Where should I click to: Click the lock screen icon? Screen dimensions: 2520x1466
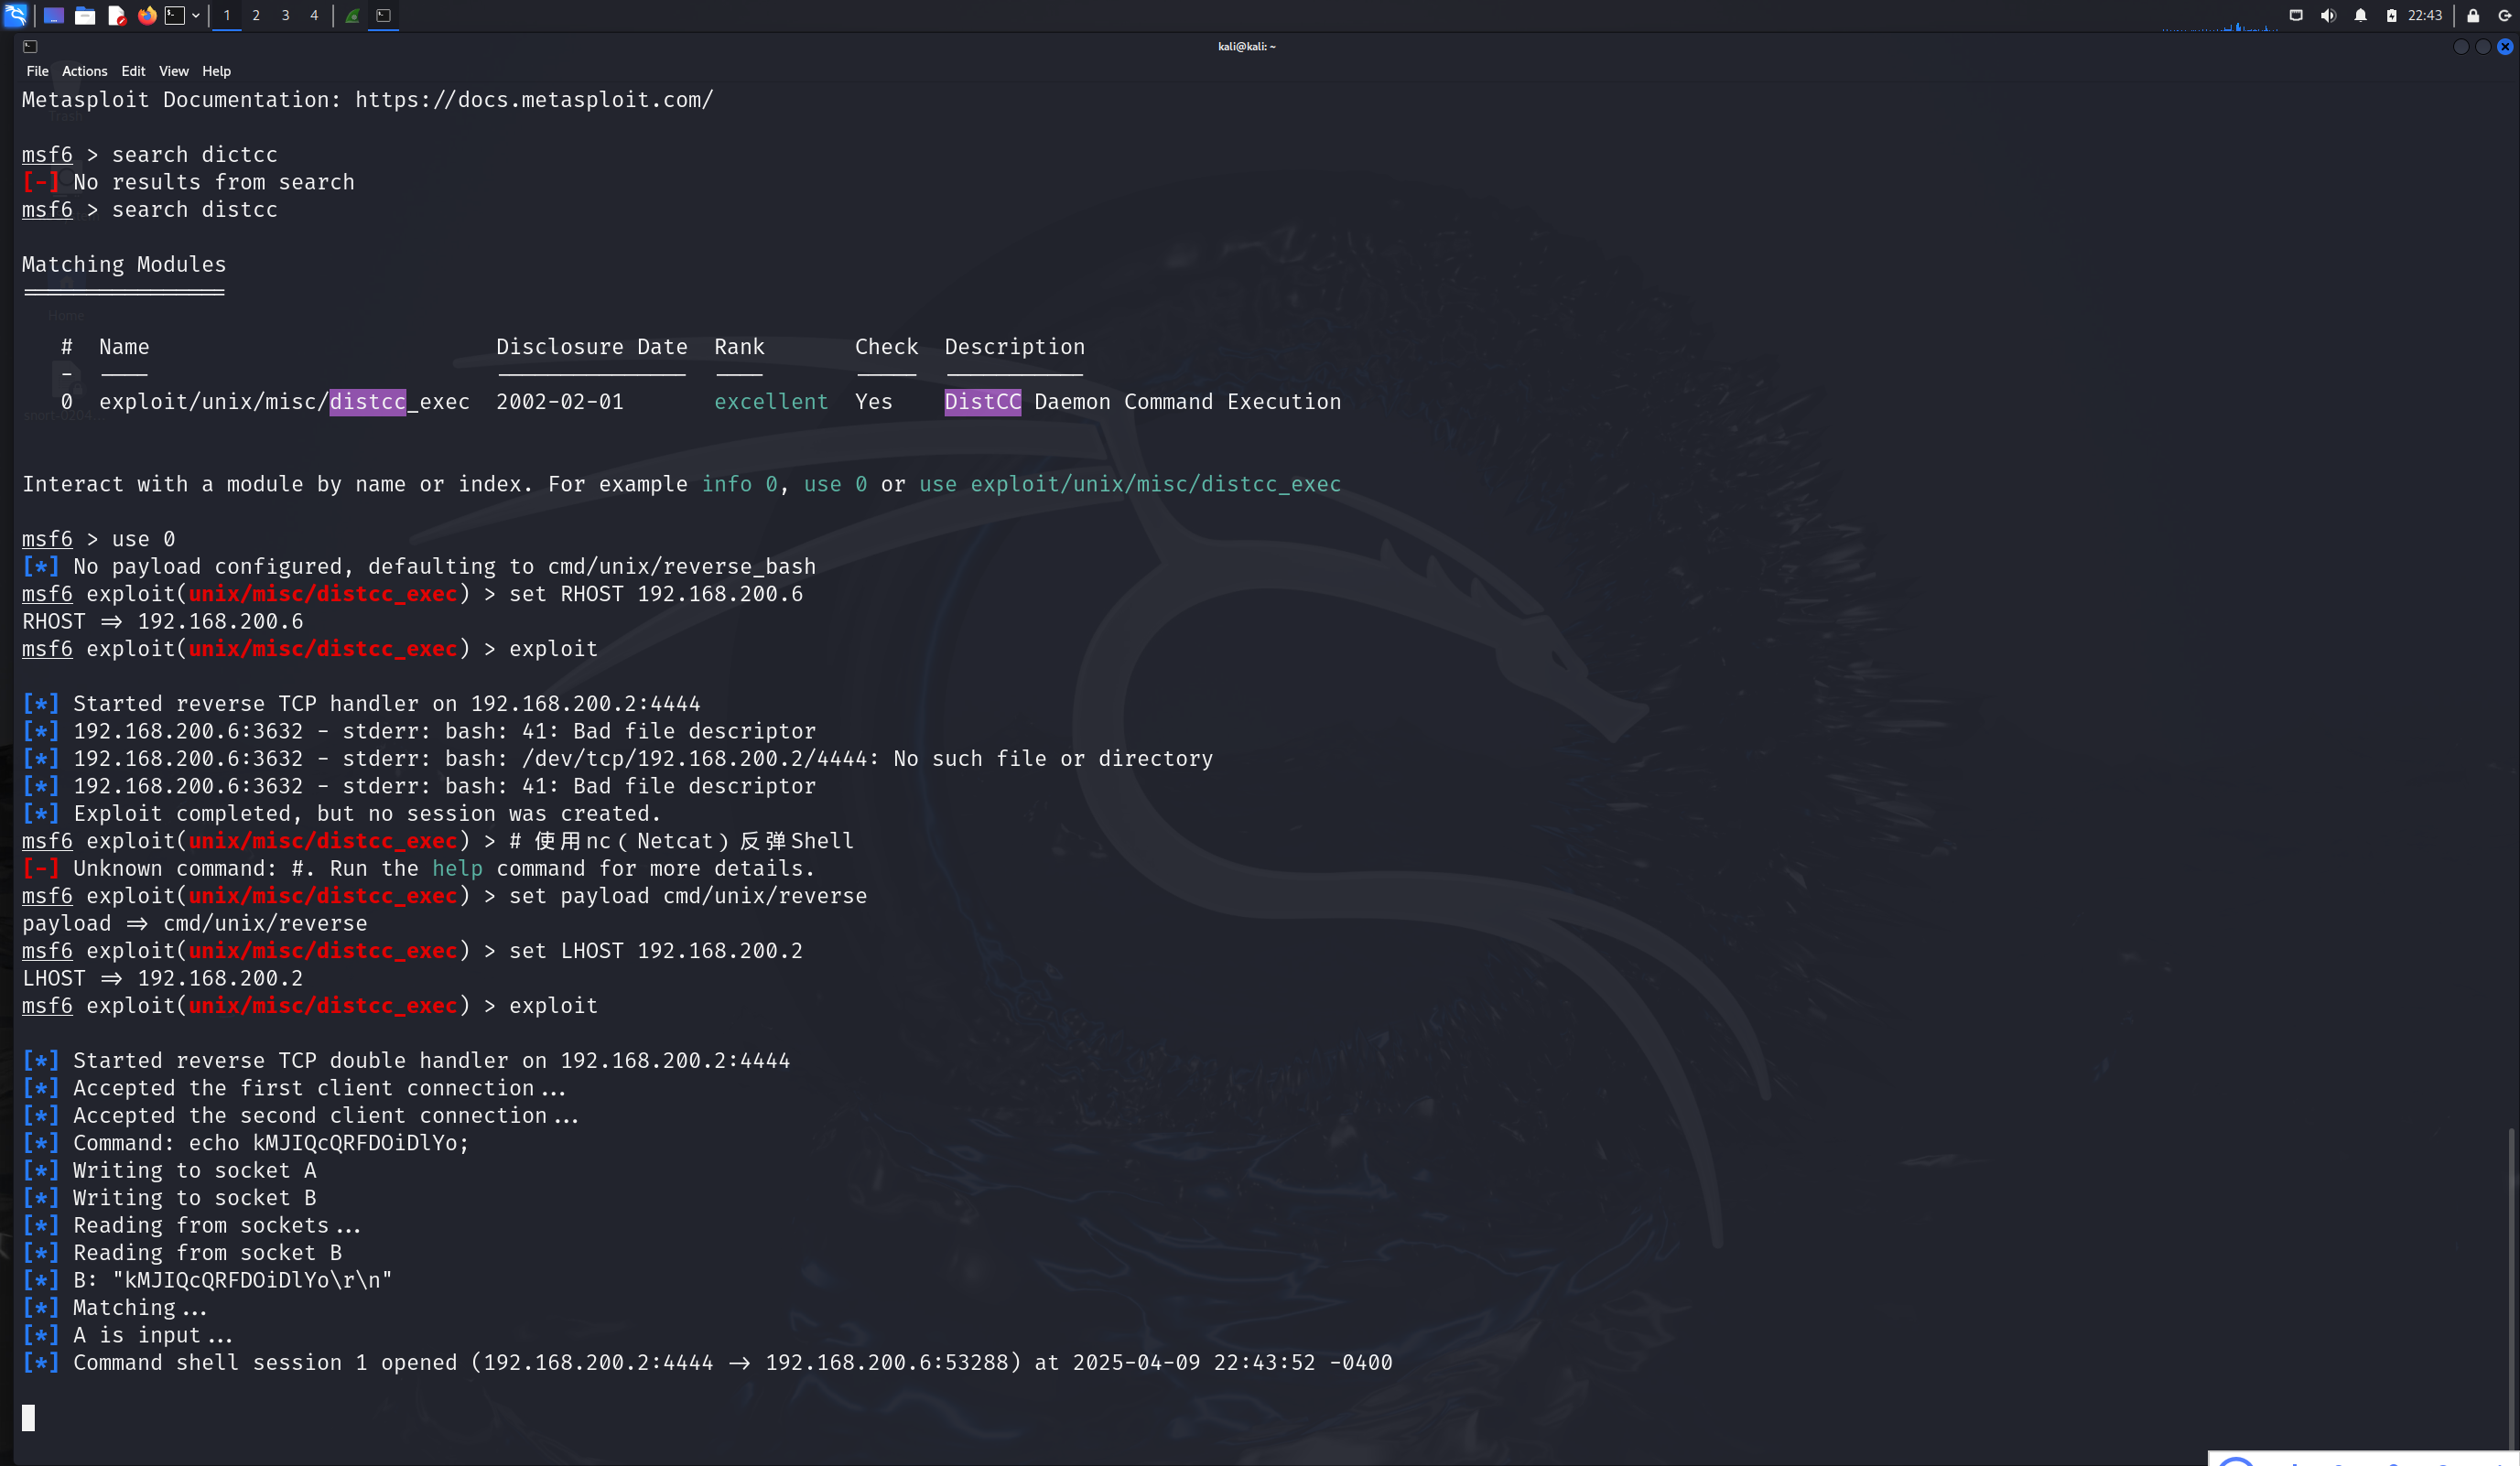click(2473, 15)
